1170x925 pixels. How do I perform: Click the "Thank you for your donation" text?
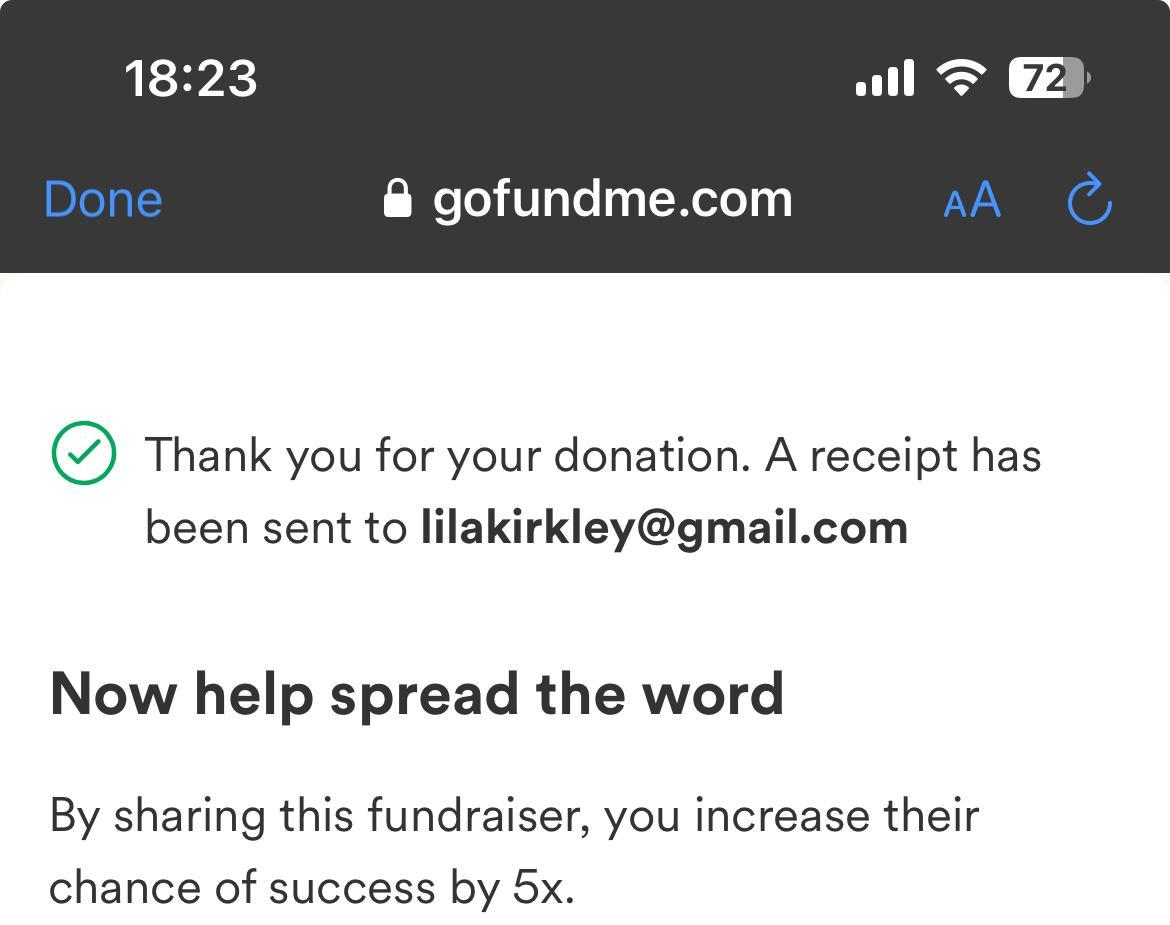447,456
